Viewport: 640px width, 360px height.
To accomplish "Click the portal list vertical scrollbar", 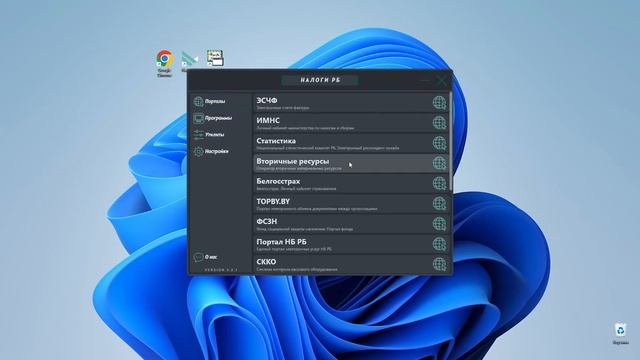I will [450, 141].
